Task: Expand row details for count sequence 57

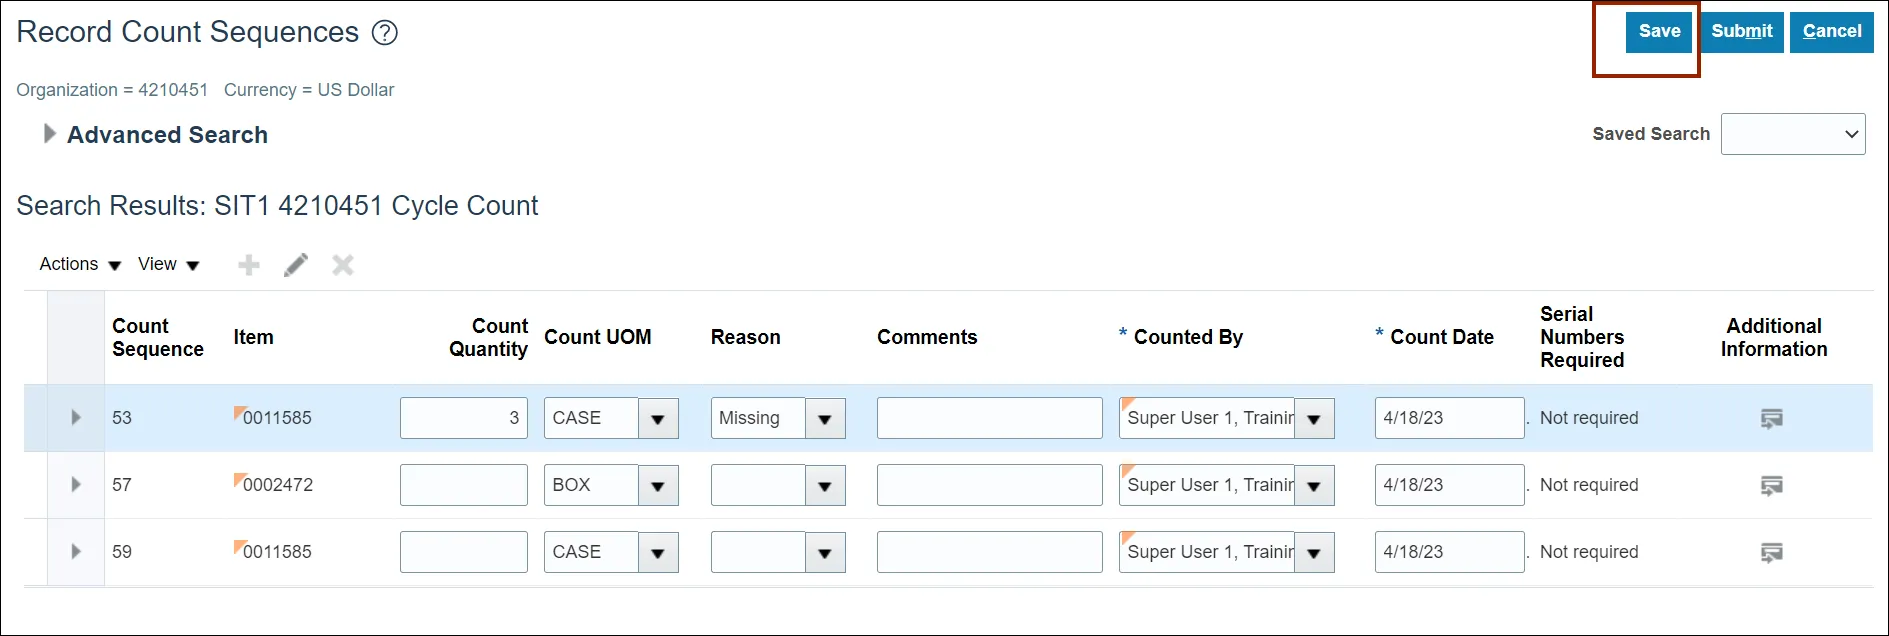Action: 76,485
